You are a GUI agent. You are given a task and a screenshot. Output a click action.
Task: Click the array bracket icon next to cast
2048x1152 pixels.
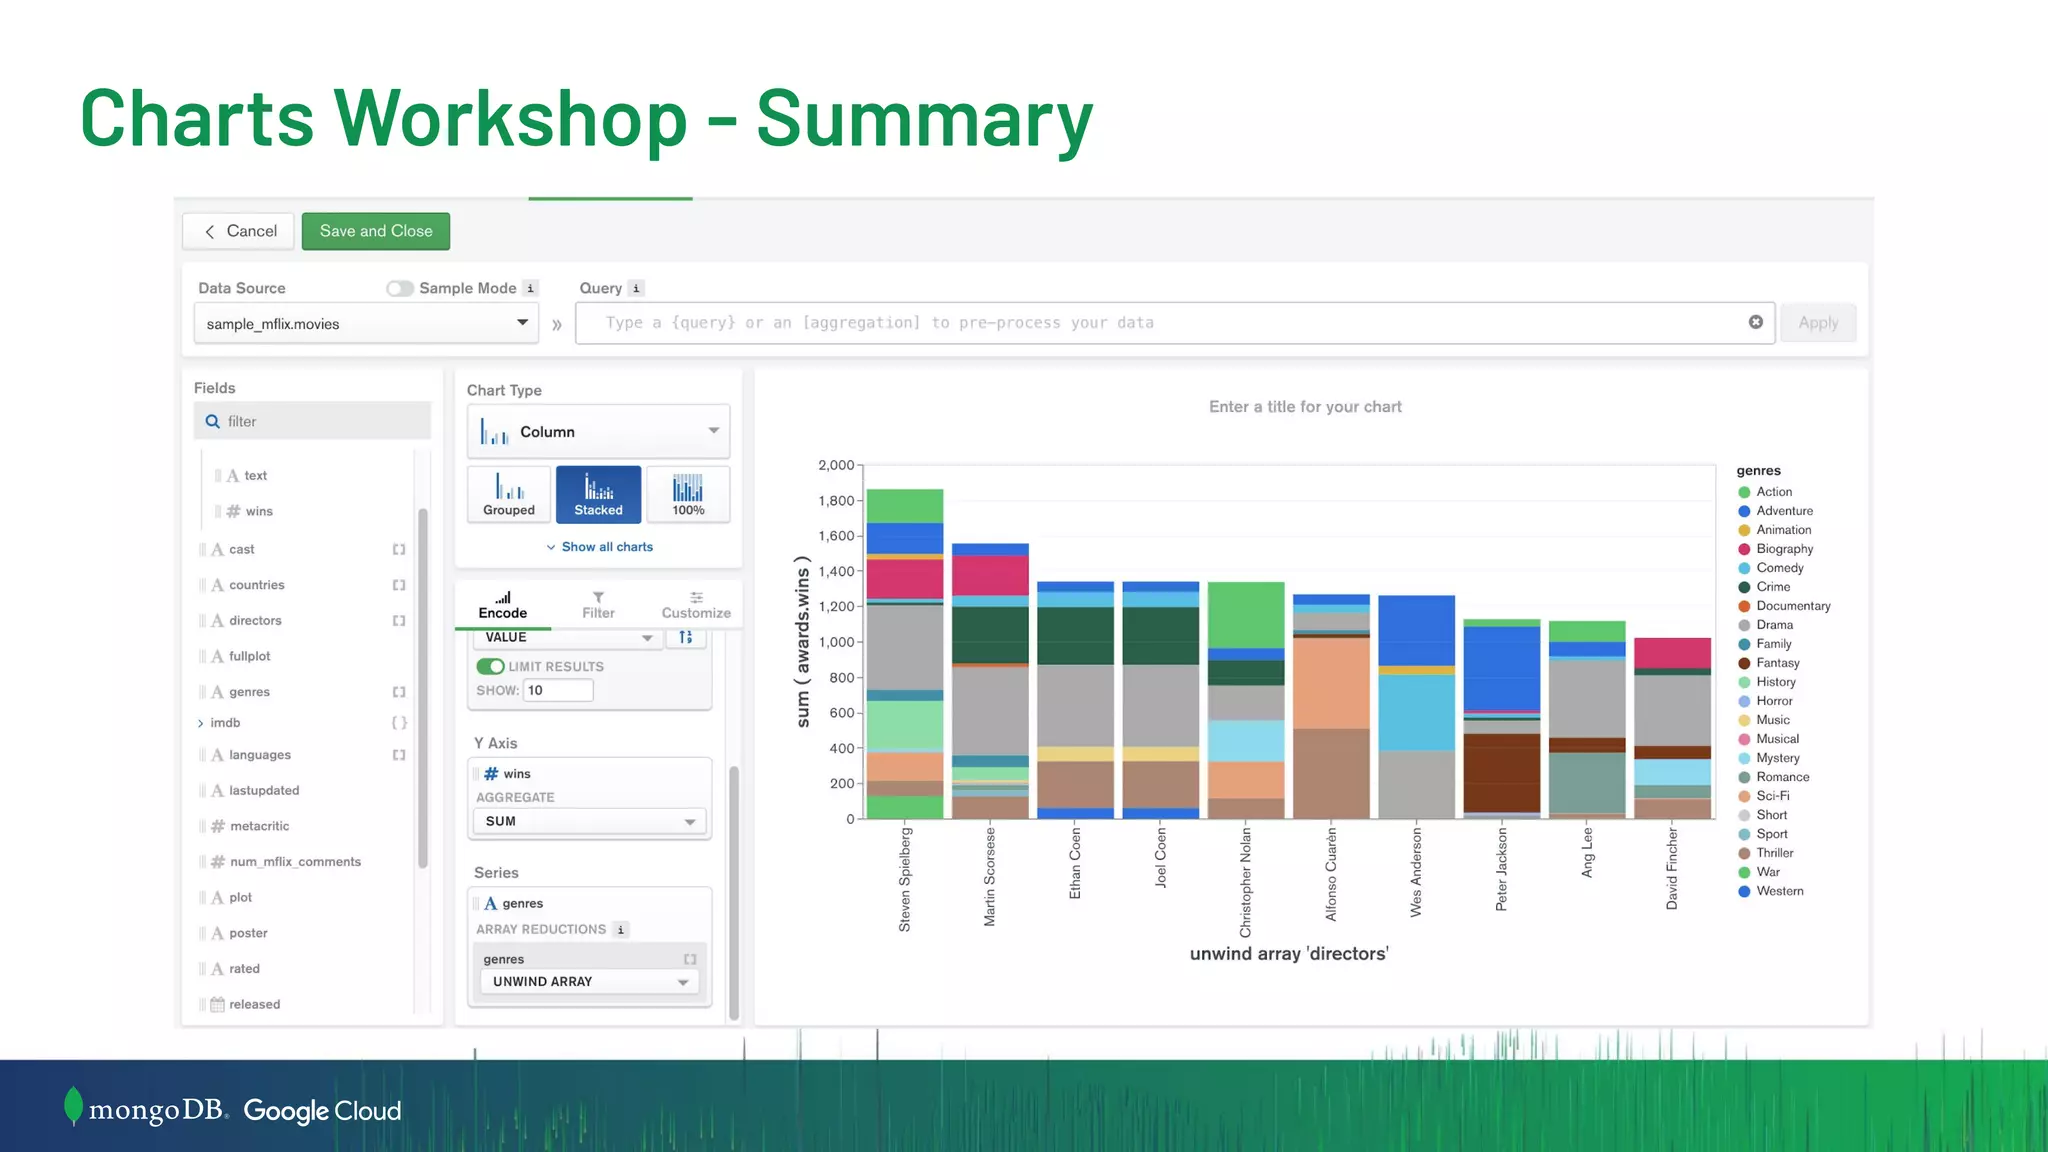coord(399,549)
